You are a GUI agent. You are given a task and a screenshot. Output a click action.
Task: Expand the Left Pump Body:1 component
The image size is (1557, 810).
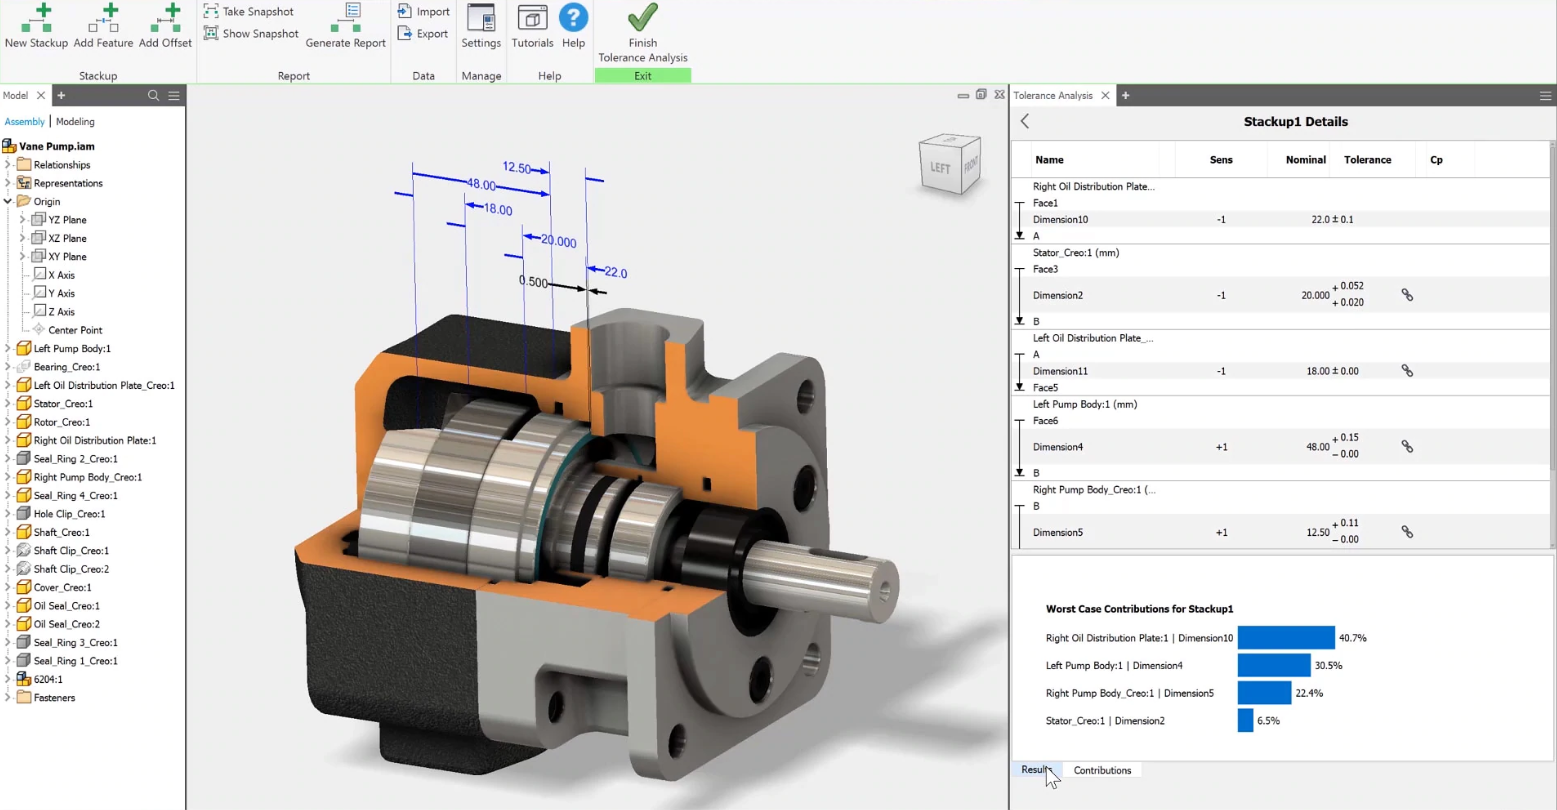pyautogui.click(x=8, y=349)
